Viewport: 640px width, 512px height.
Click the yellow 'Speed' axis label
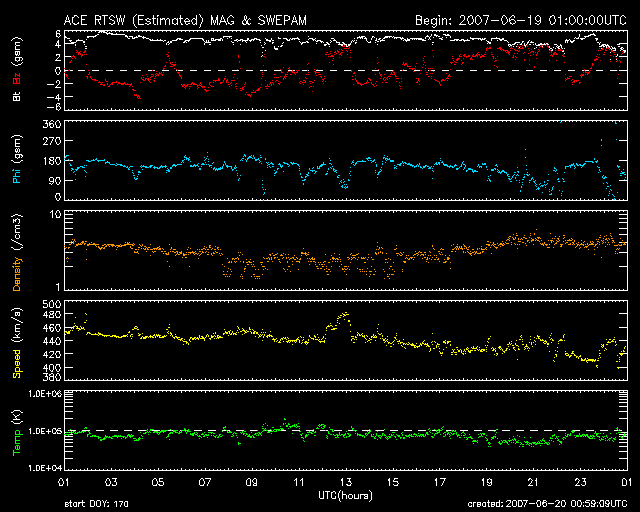pos(16,364)
